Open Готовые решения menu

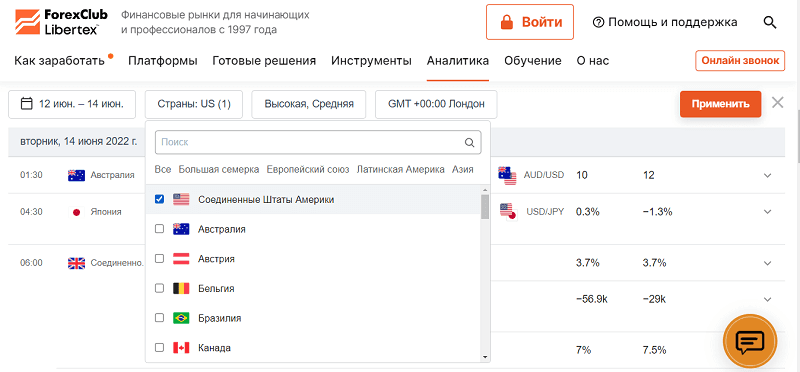tap(264, 61)
